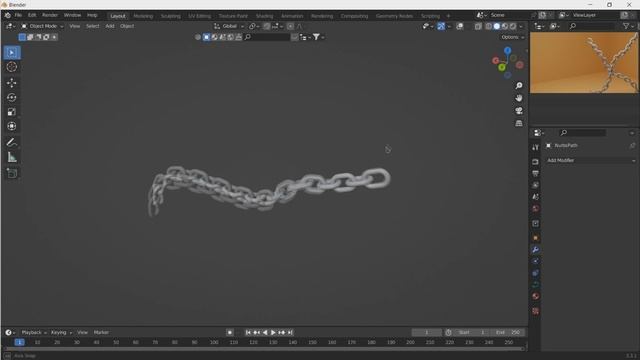Click frame 100 on the timeline ruler
This screenshot has height=360, width=640.
pos(214,342)
